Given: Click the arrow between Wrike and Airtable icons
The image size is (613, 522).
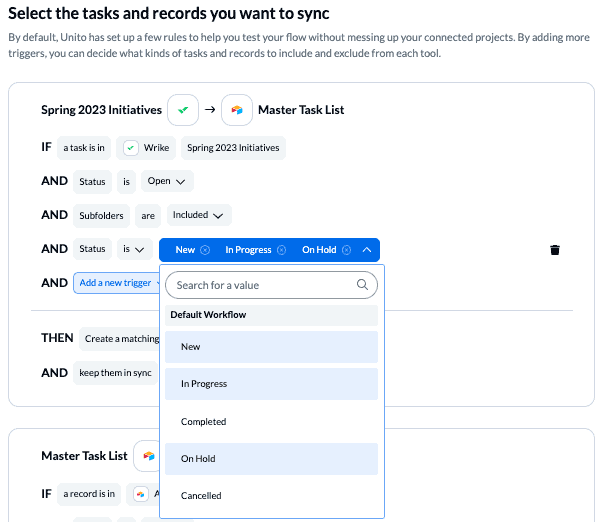Looking at the screenshot, I should (210, 109).
